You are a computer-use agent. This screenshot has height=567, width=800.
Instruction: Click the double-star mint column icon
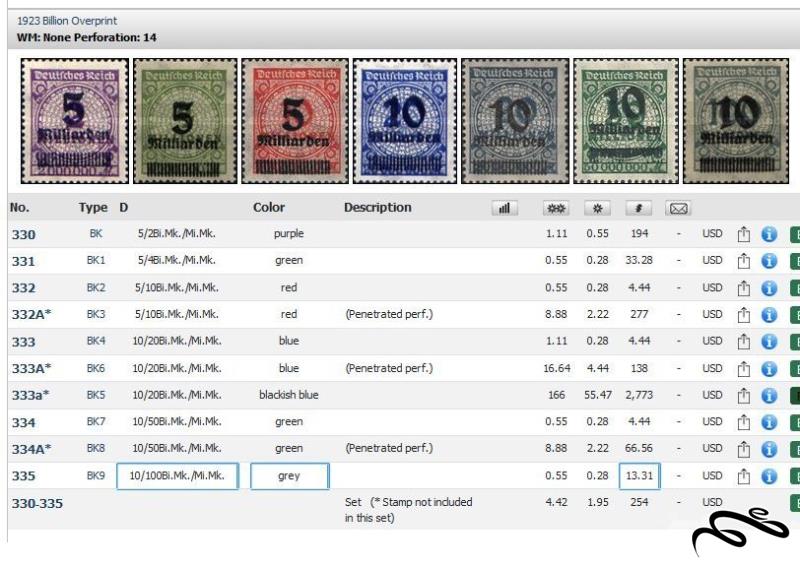(556, 208)
